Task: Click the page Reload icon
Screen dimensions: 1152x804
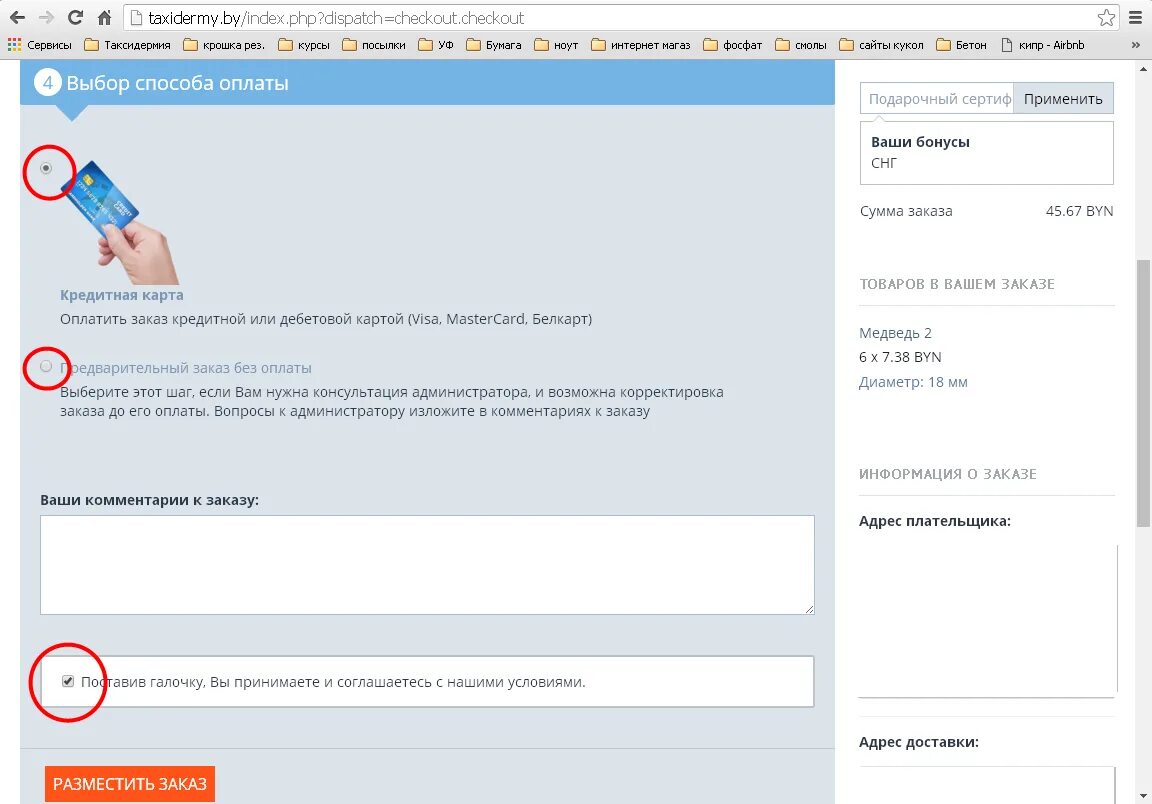Action: pos(76,17)
